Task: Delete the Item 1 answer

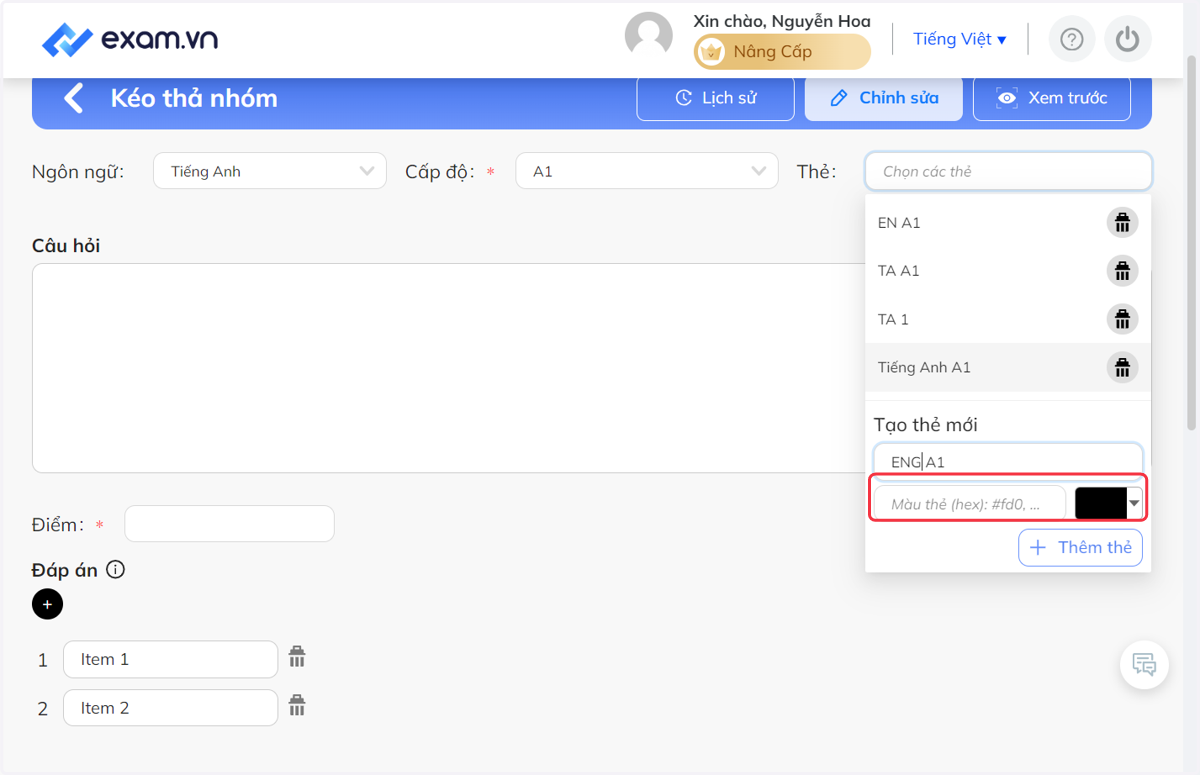Action: pos(297,657)
